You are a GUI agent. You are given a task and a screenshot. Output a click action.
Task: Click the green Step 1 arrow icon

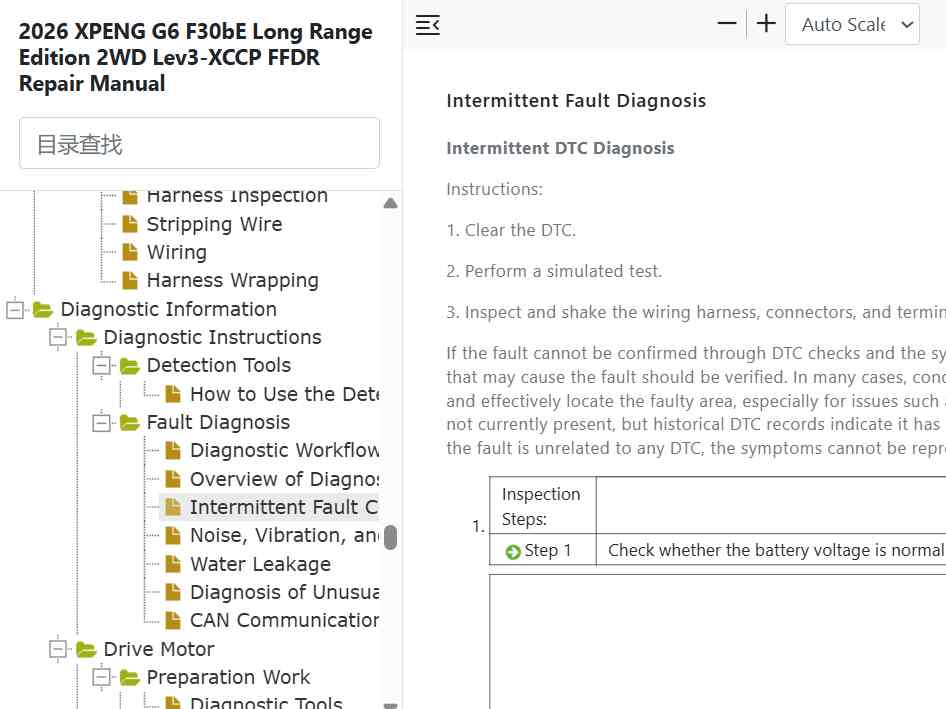(513, 552)
